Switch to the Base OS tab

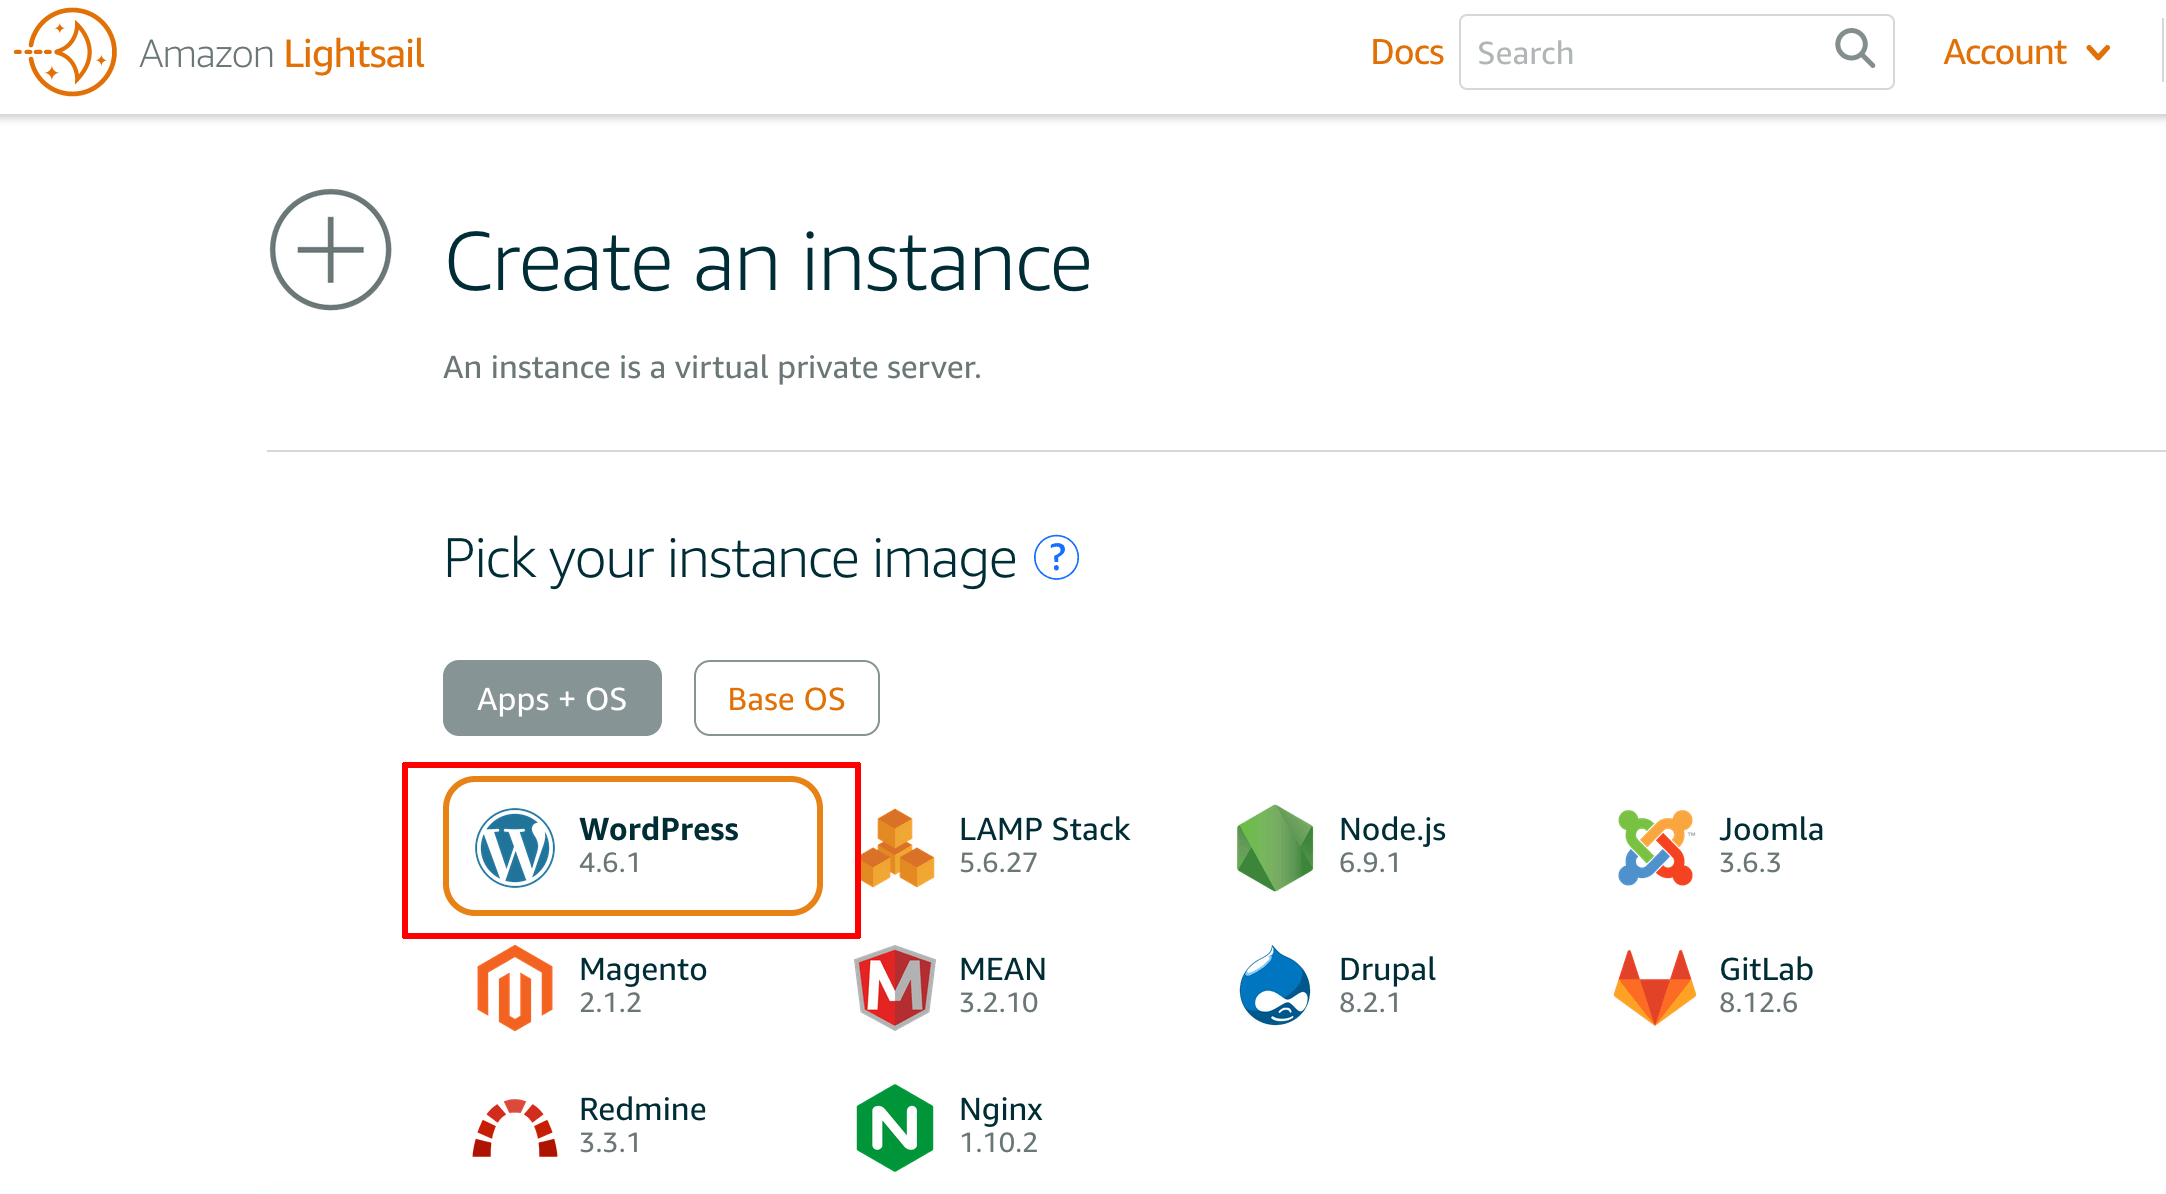[787, 698]
